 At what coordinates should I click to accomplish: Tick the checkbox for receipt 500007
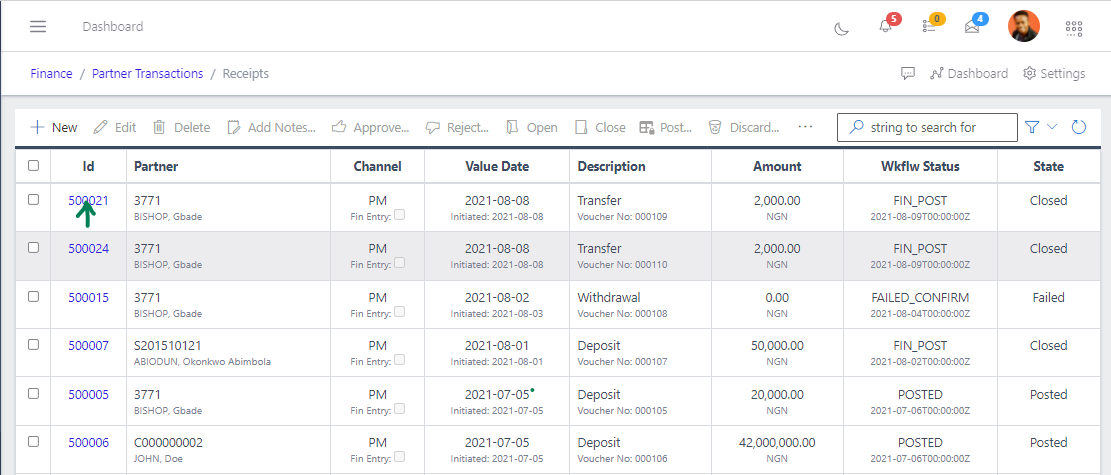(x=34, y=345)
